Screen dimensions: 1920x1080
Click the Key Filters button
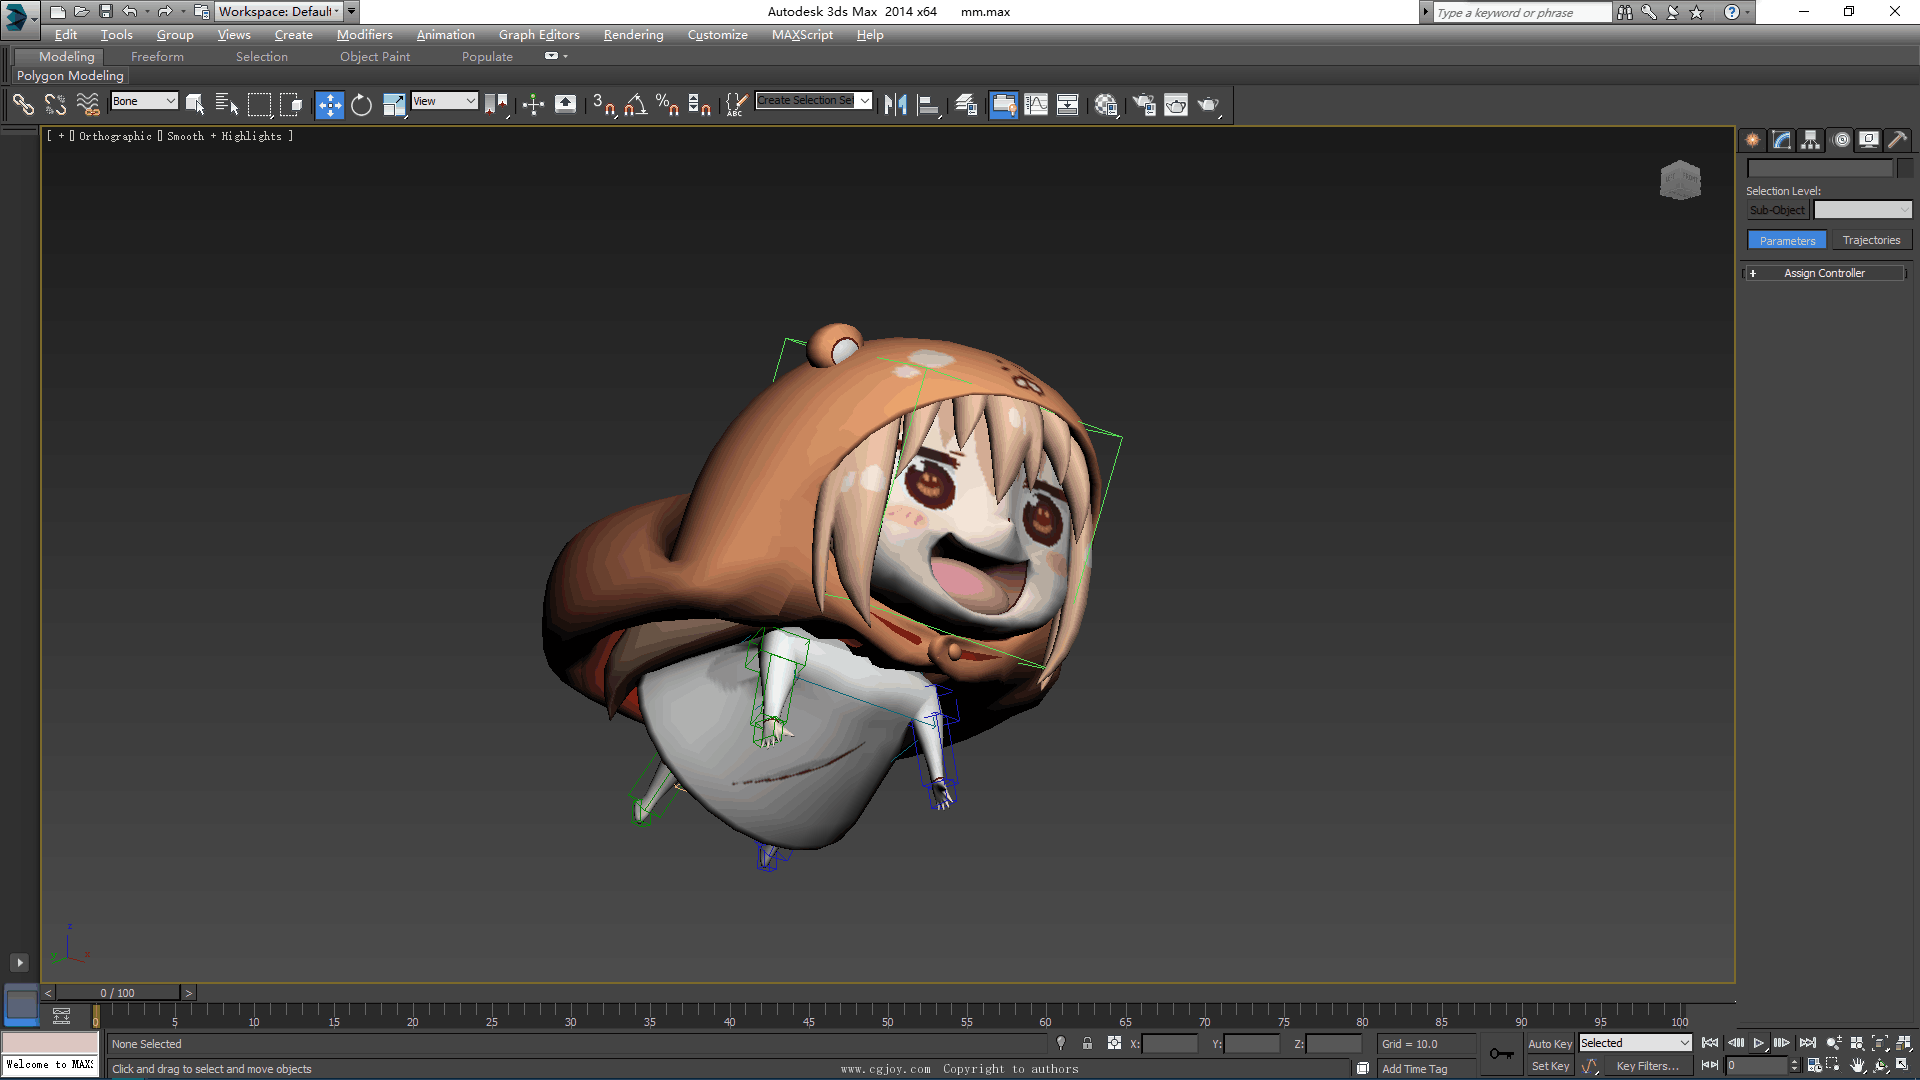1647,1066
